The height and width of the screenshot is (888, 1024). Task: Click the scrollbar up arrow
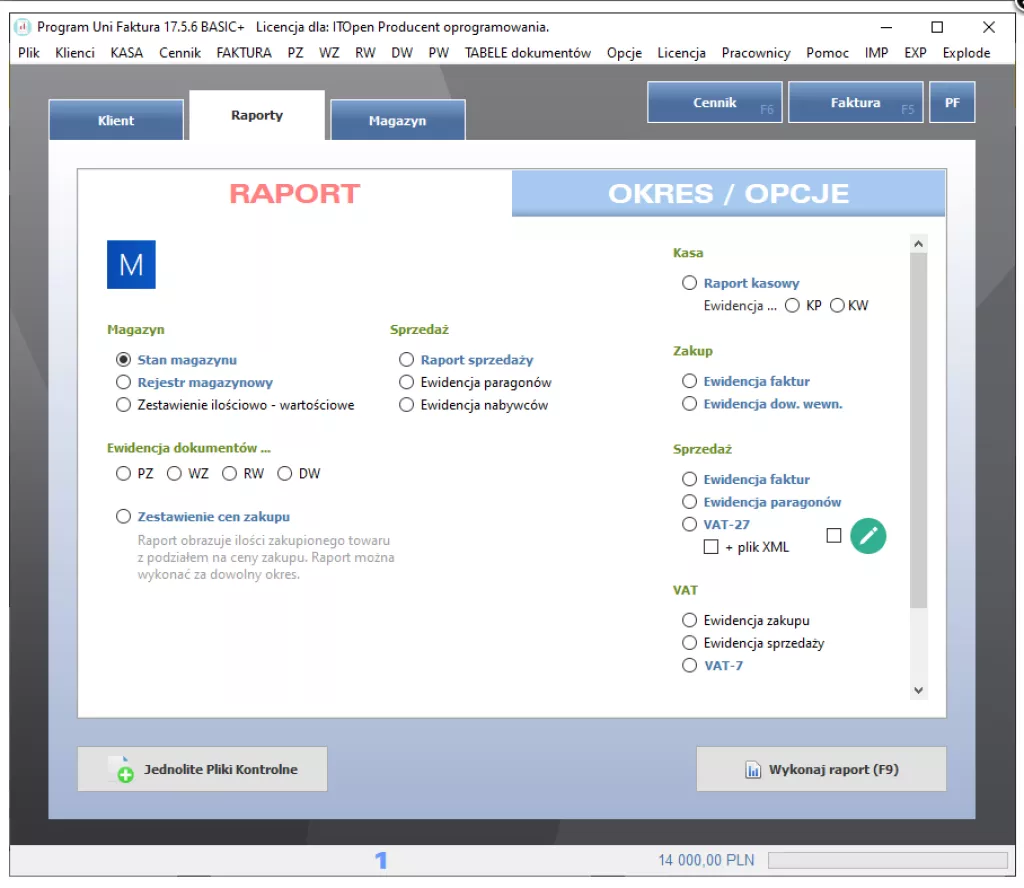[x=919, y=244]
